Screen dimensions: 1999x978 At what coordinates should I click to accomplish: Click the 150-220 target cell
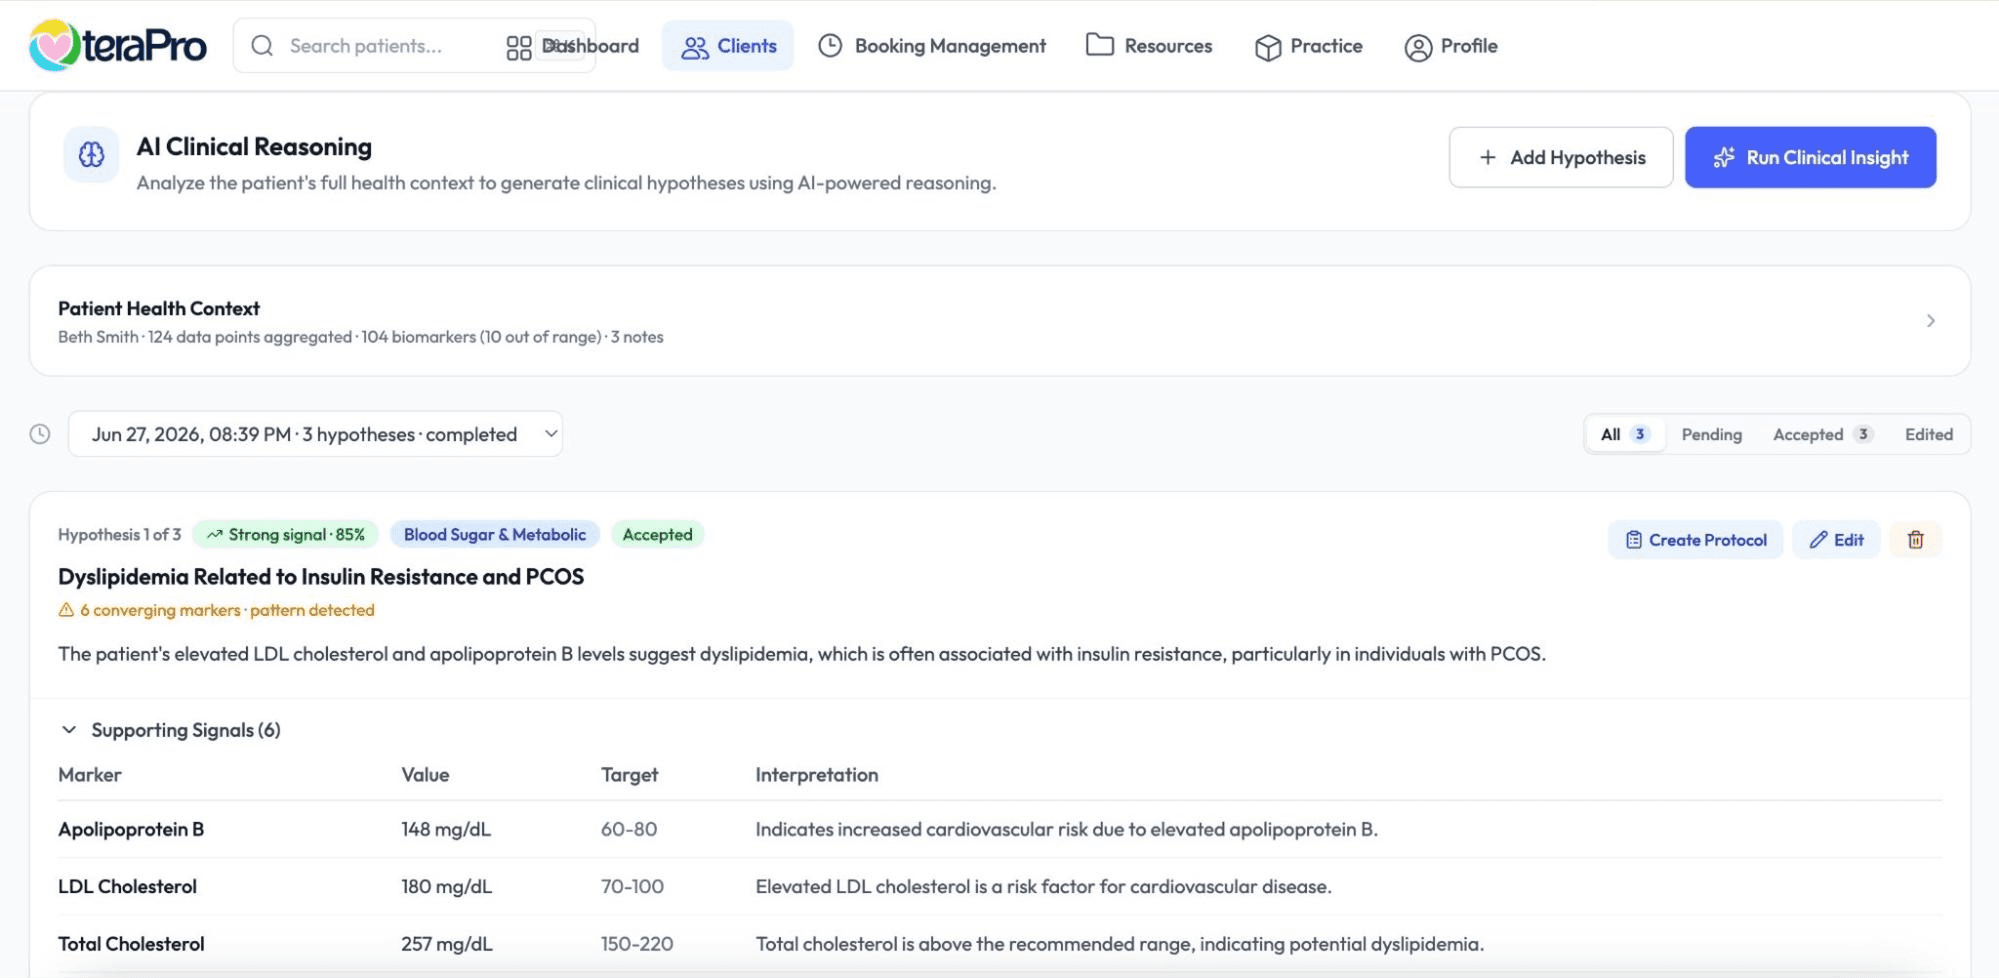tap(637, 943)
